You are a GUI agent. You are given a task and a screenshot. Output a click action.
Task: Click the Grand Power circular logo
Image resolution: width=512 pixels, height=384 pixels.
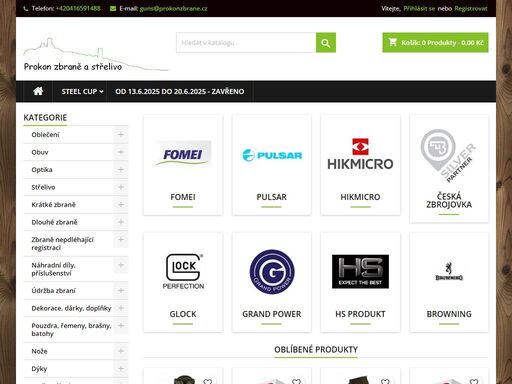click(x=272, y=272)
